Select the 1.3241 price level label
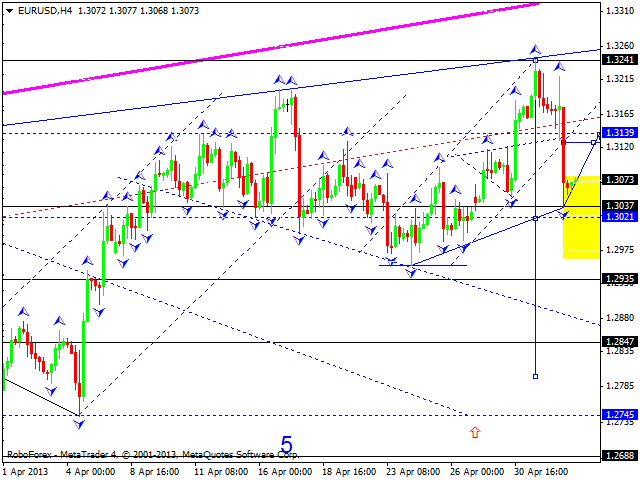The image size is (640, 480). (x=620, y=60)
